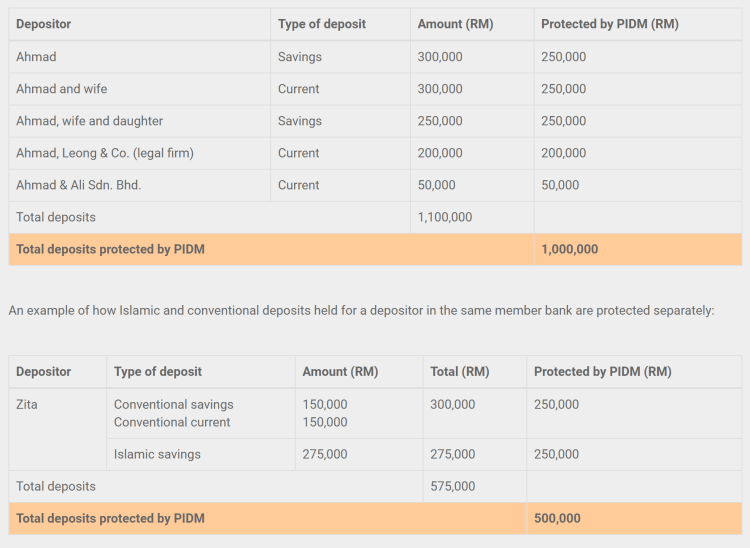Select the 1,000,000 PIDM protected total
Viewport: 750px width, 548px height.
569,249
